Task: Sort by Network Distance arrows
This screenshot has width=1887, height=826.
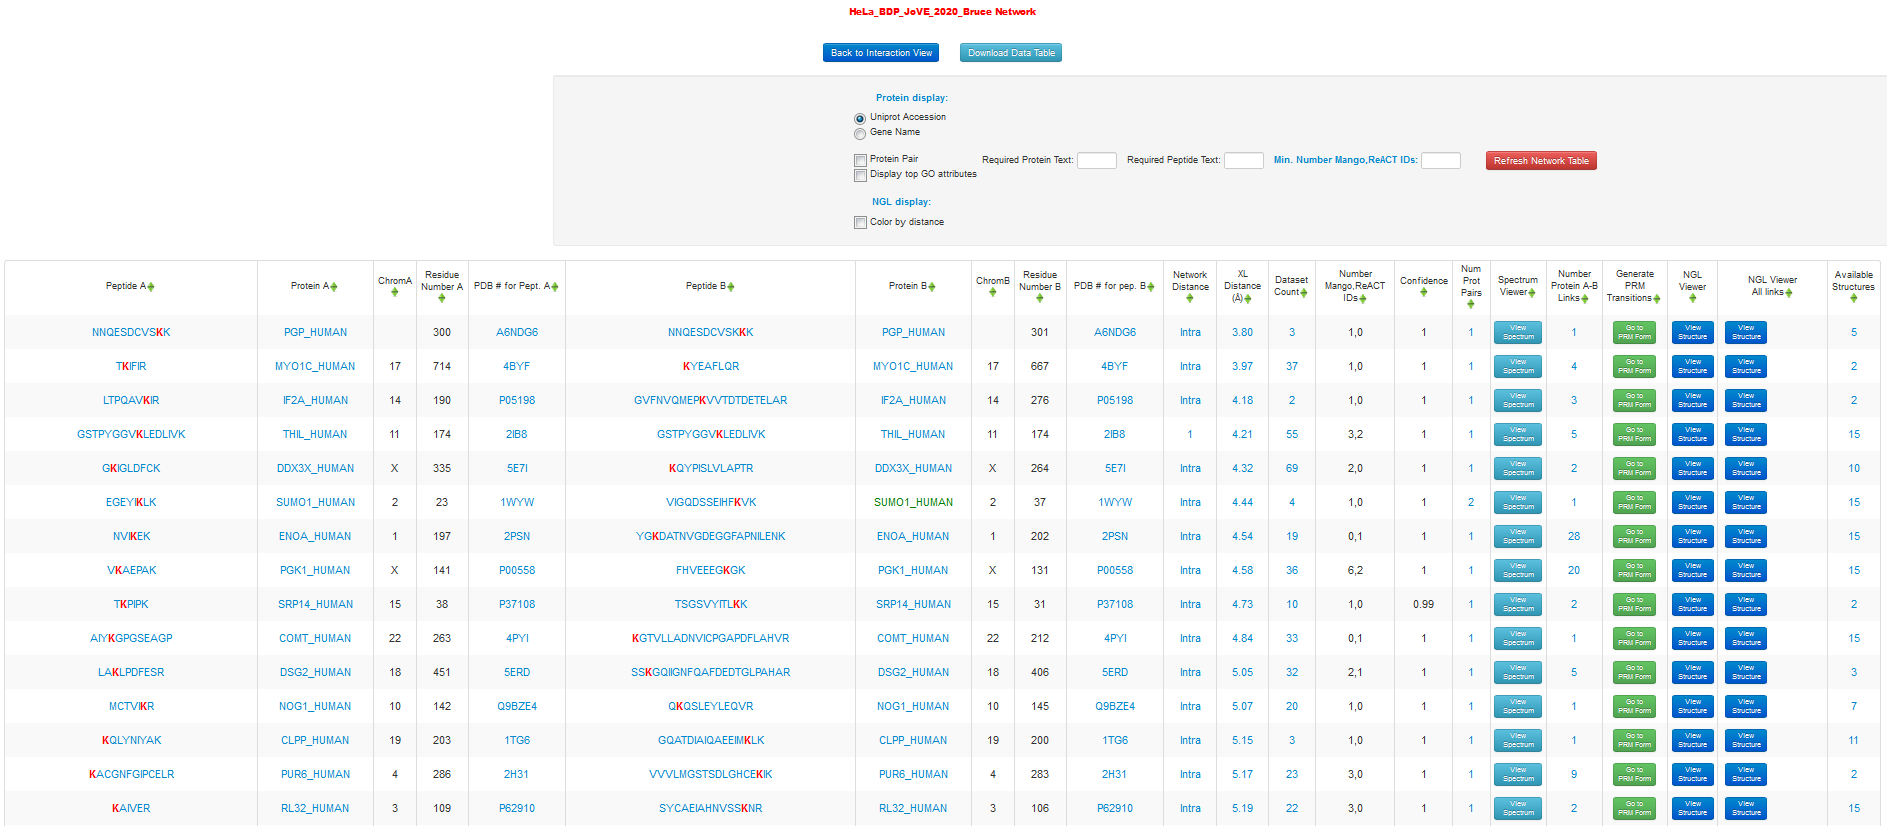Action: (1190, 298)
